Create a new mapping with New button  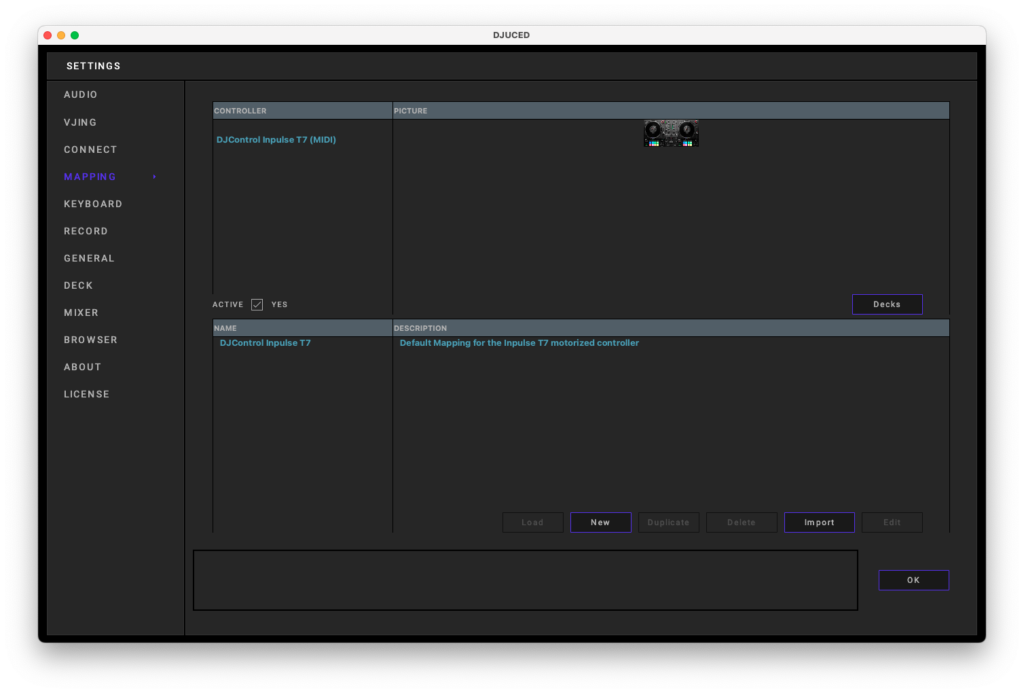click(600, 522)
